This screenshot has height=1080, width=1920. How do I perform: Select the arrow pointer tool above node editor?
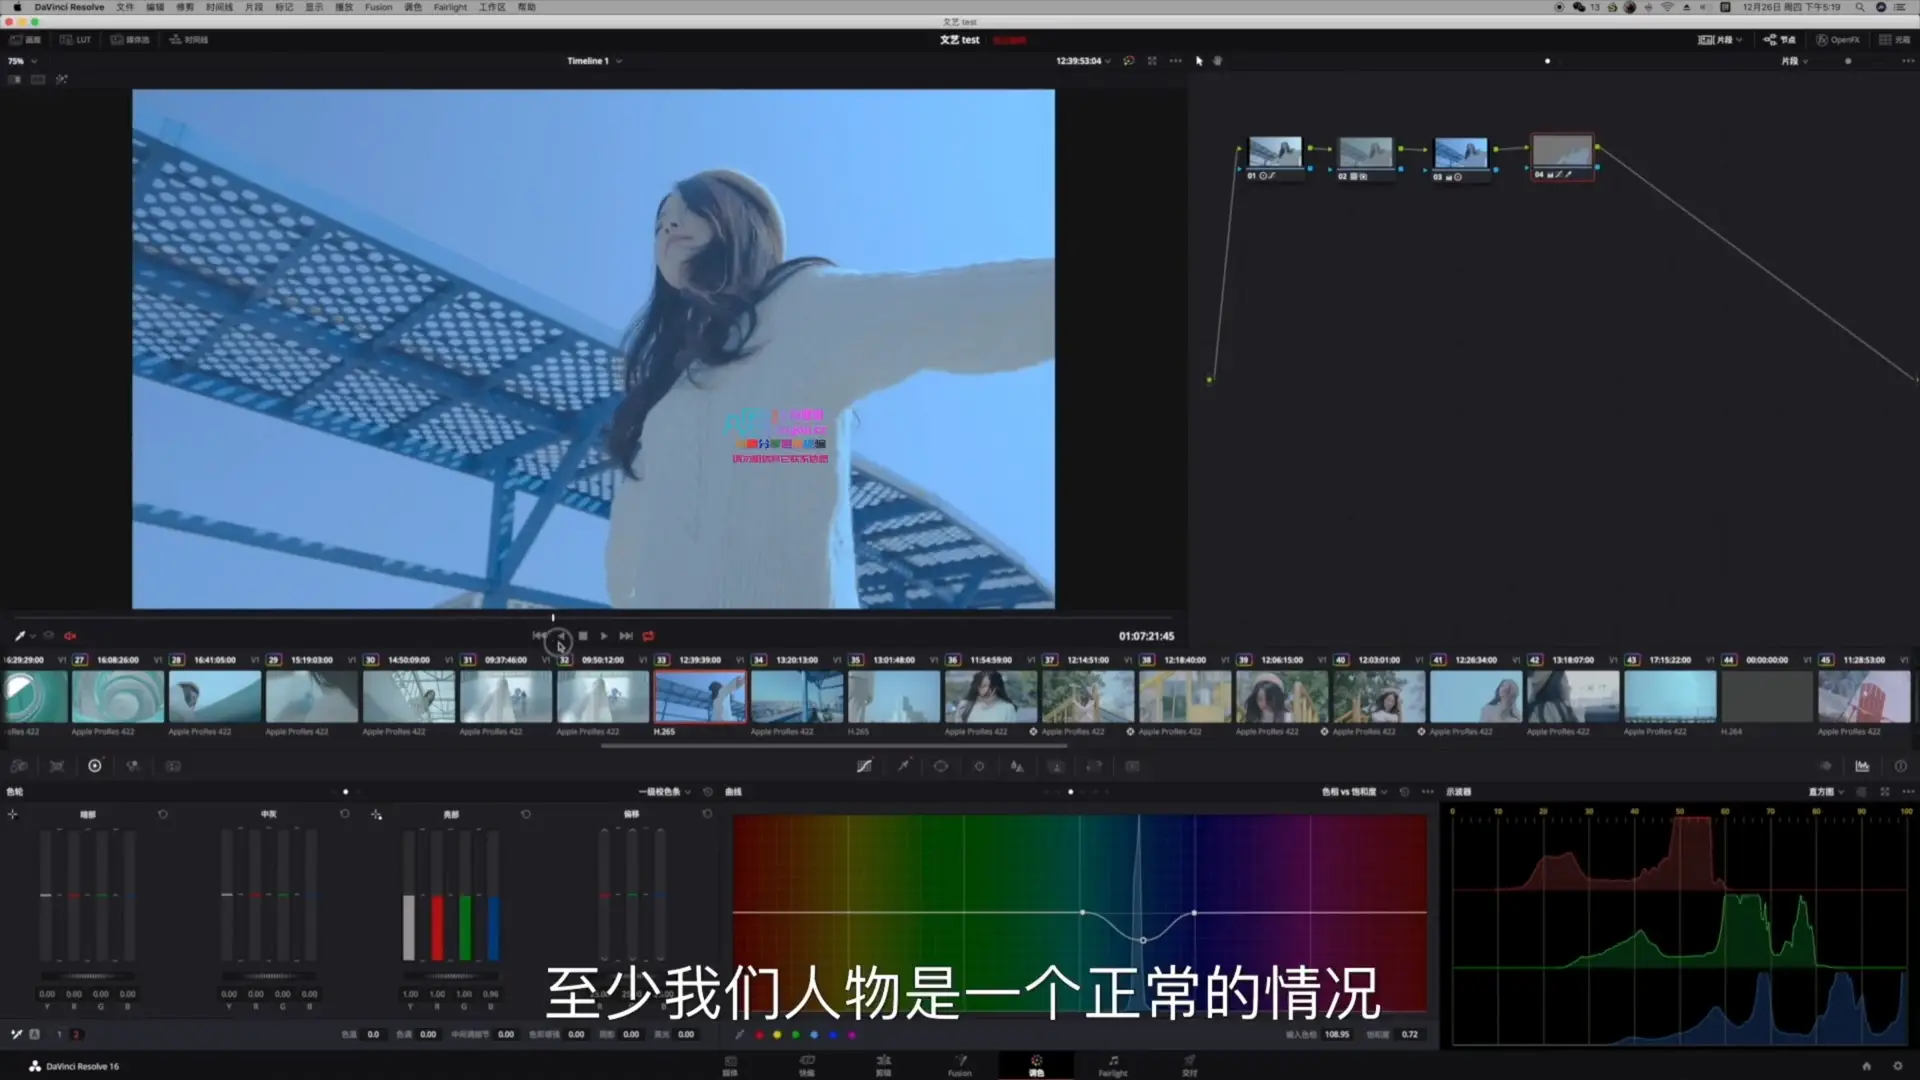(1199, 61)
